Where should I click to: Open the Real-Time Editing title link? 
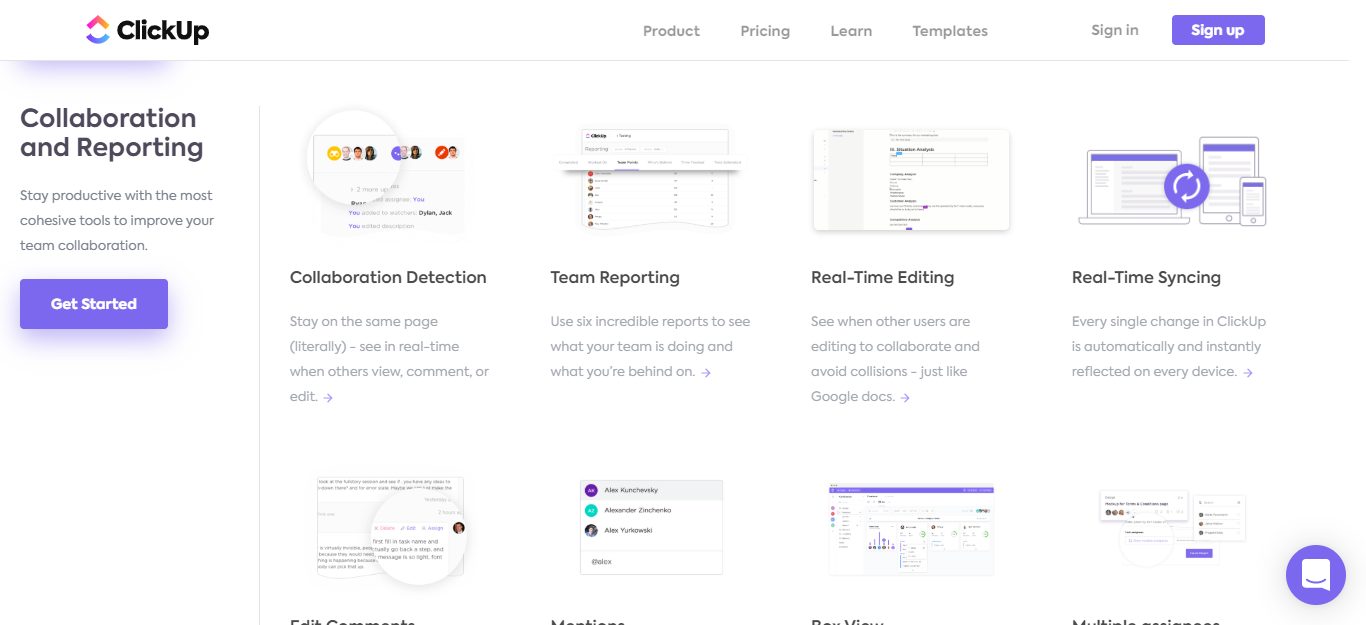pyautogui.click(x=883, y=277)
